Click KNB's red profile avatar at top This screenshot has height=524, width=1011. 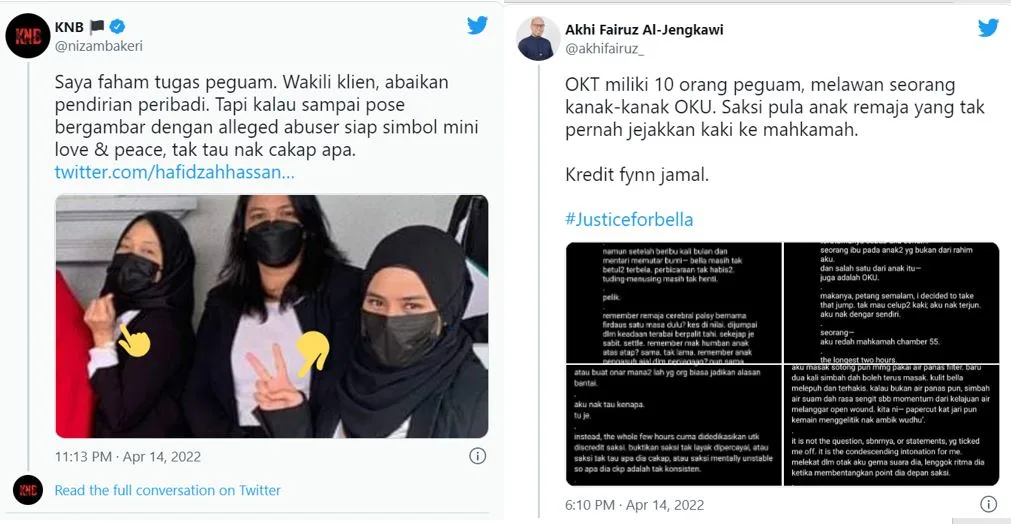coord(28,36)
